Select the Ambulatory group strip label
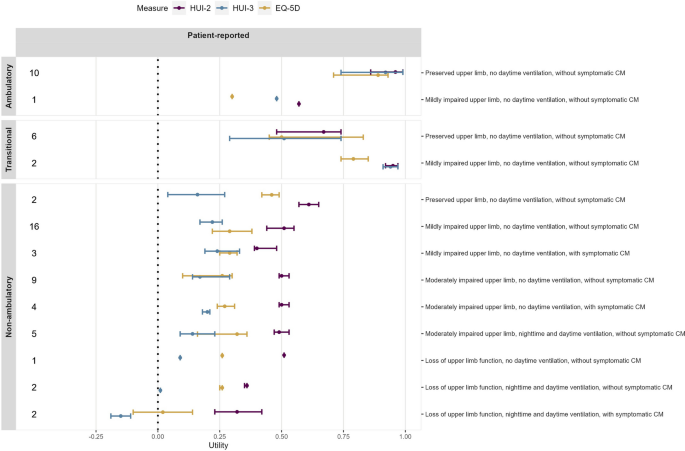685x451 pixels. click(x=7, y=86)
